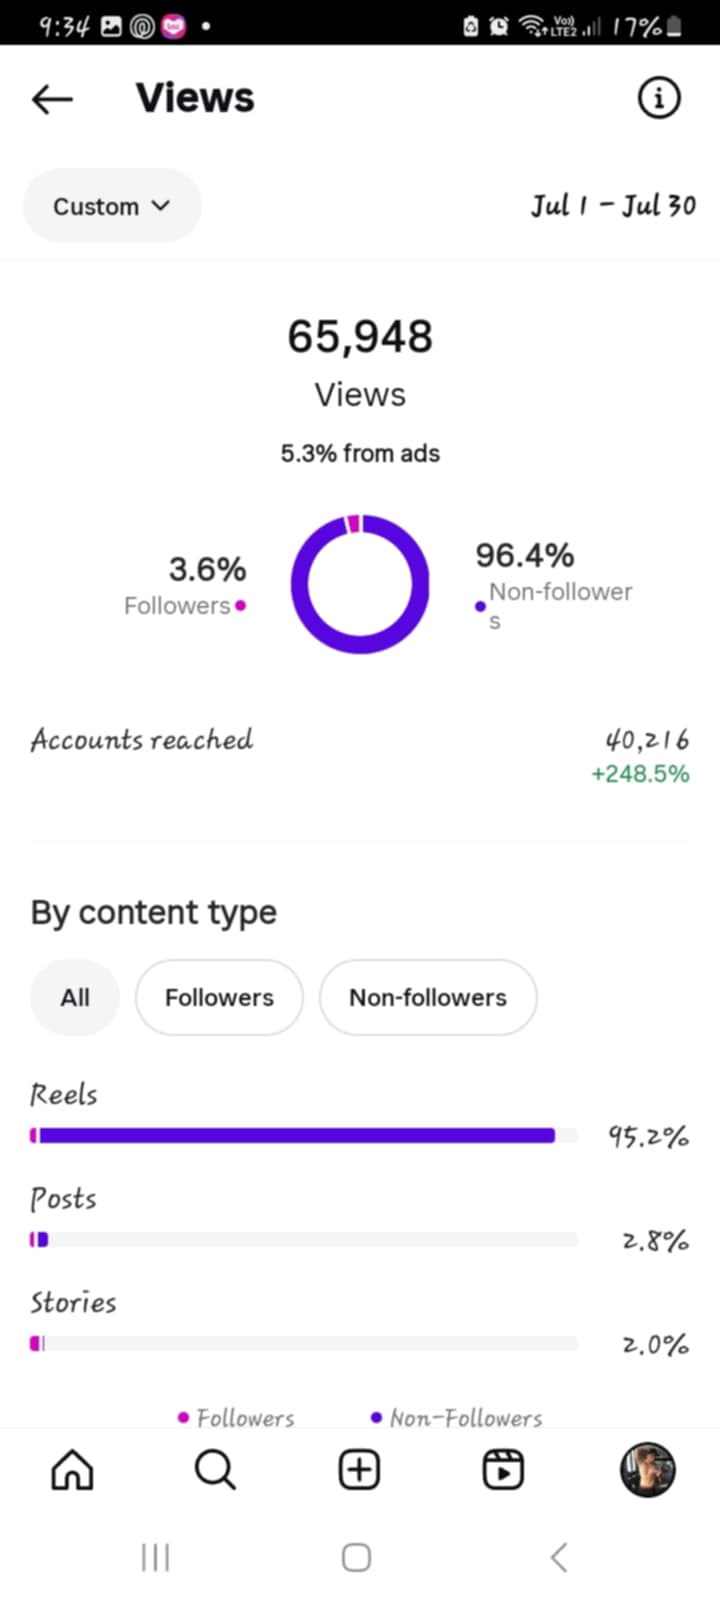Open the Search magnifier icon
This screenshot has height=1600, width=720.
point(215,1470)
